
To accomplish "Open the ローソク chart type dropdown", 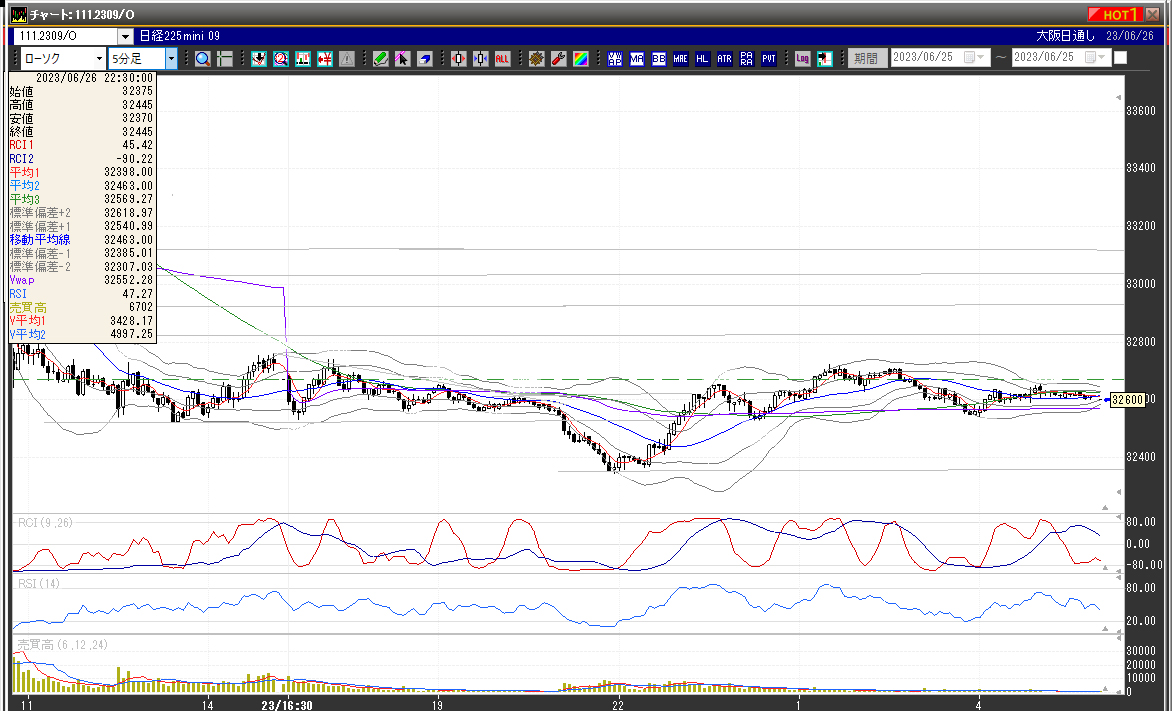I will [99, 58].
